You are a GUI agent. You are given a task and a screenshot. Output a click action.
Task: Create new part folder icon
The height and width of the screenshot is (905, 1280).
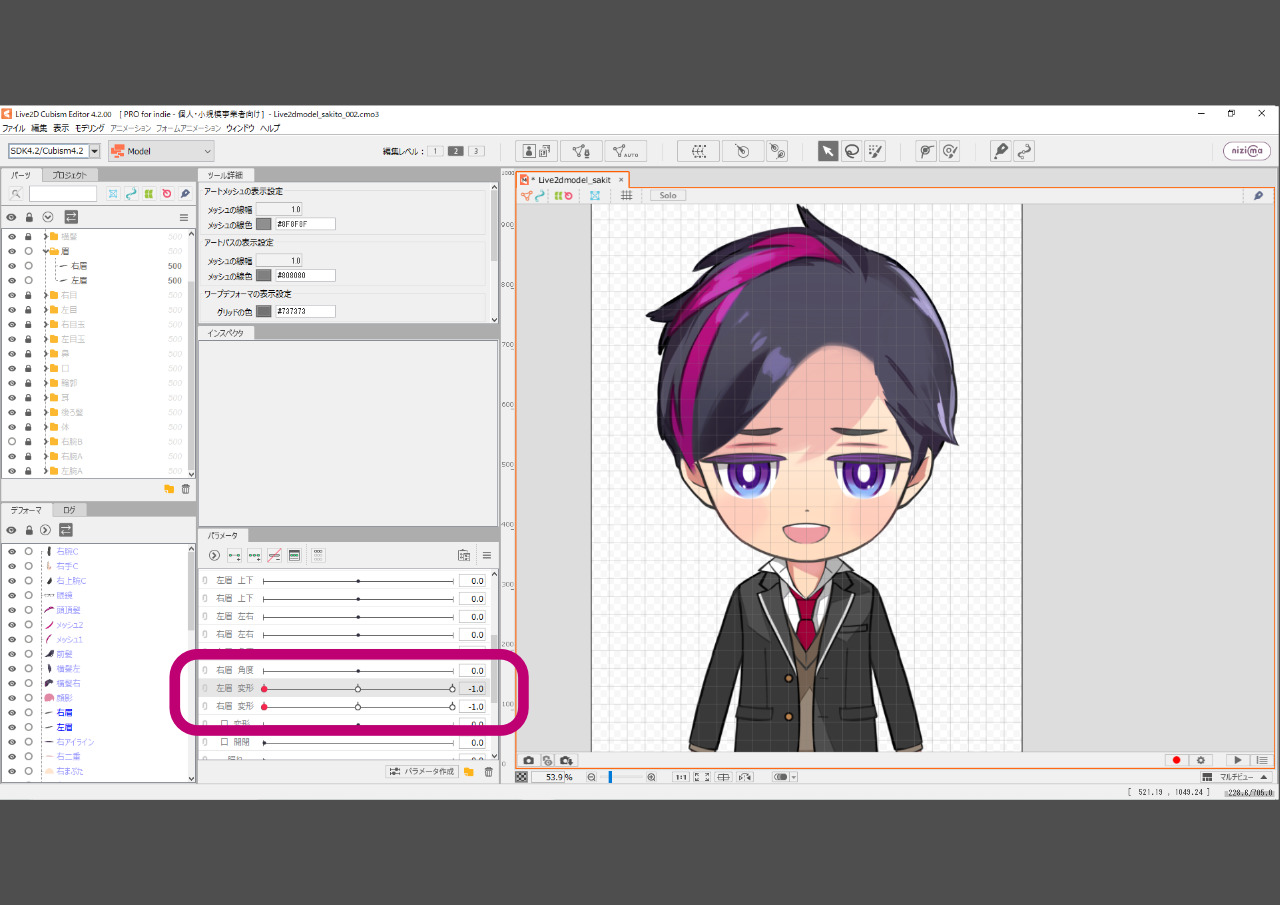(x=169, y=489)
